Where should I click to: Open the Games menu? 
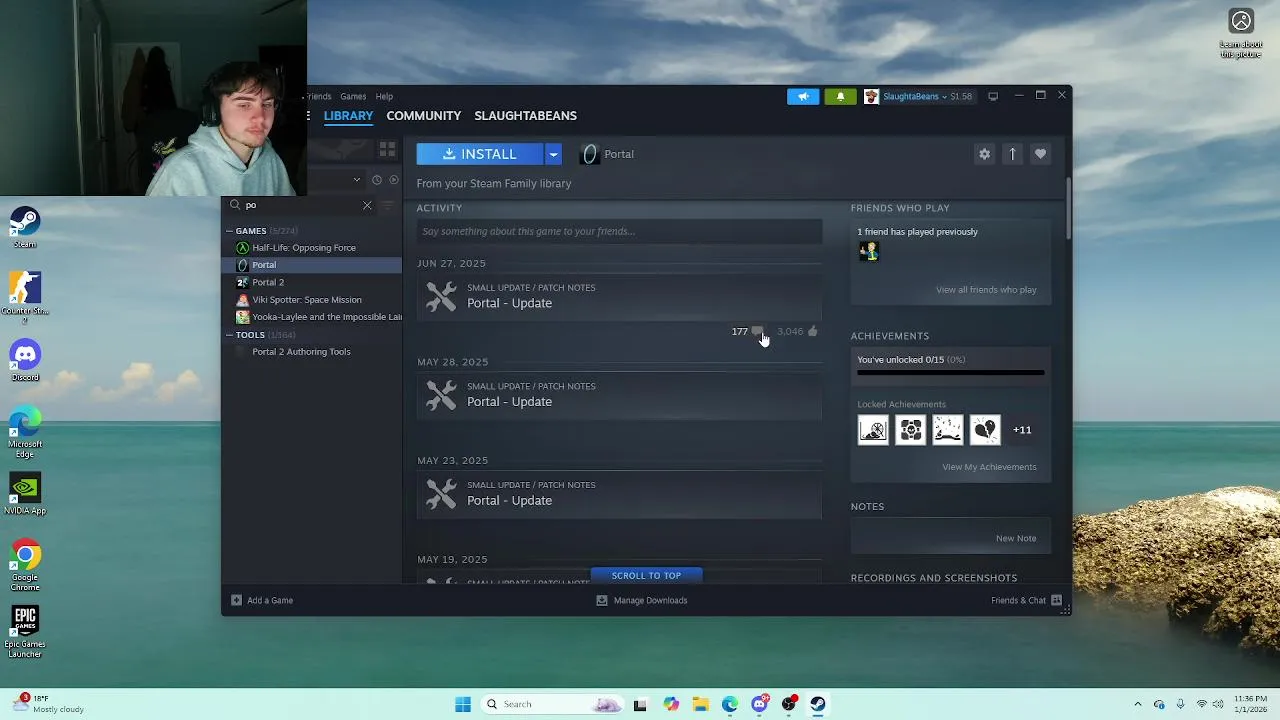click(x=353, y=97)
